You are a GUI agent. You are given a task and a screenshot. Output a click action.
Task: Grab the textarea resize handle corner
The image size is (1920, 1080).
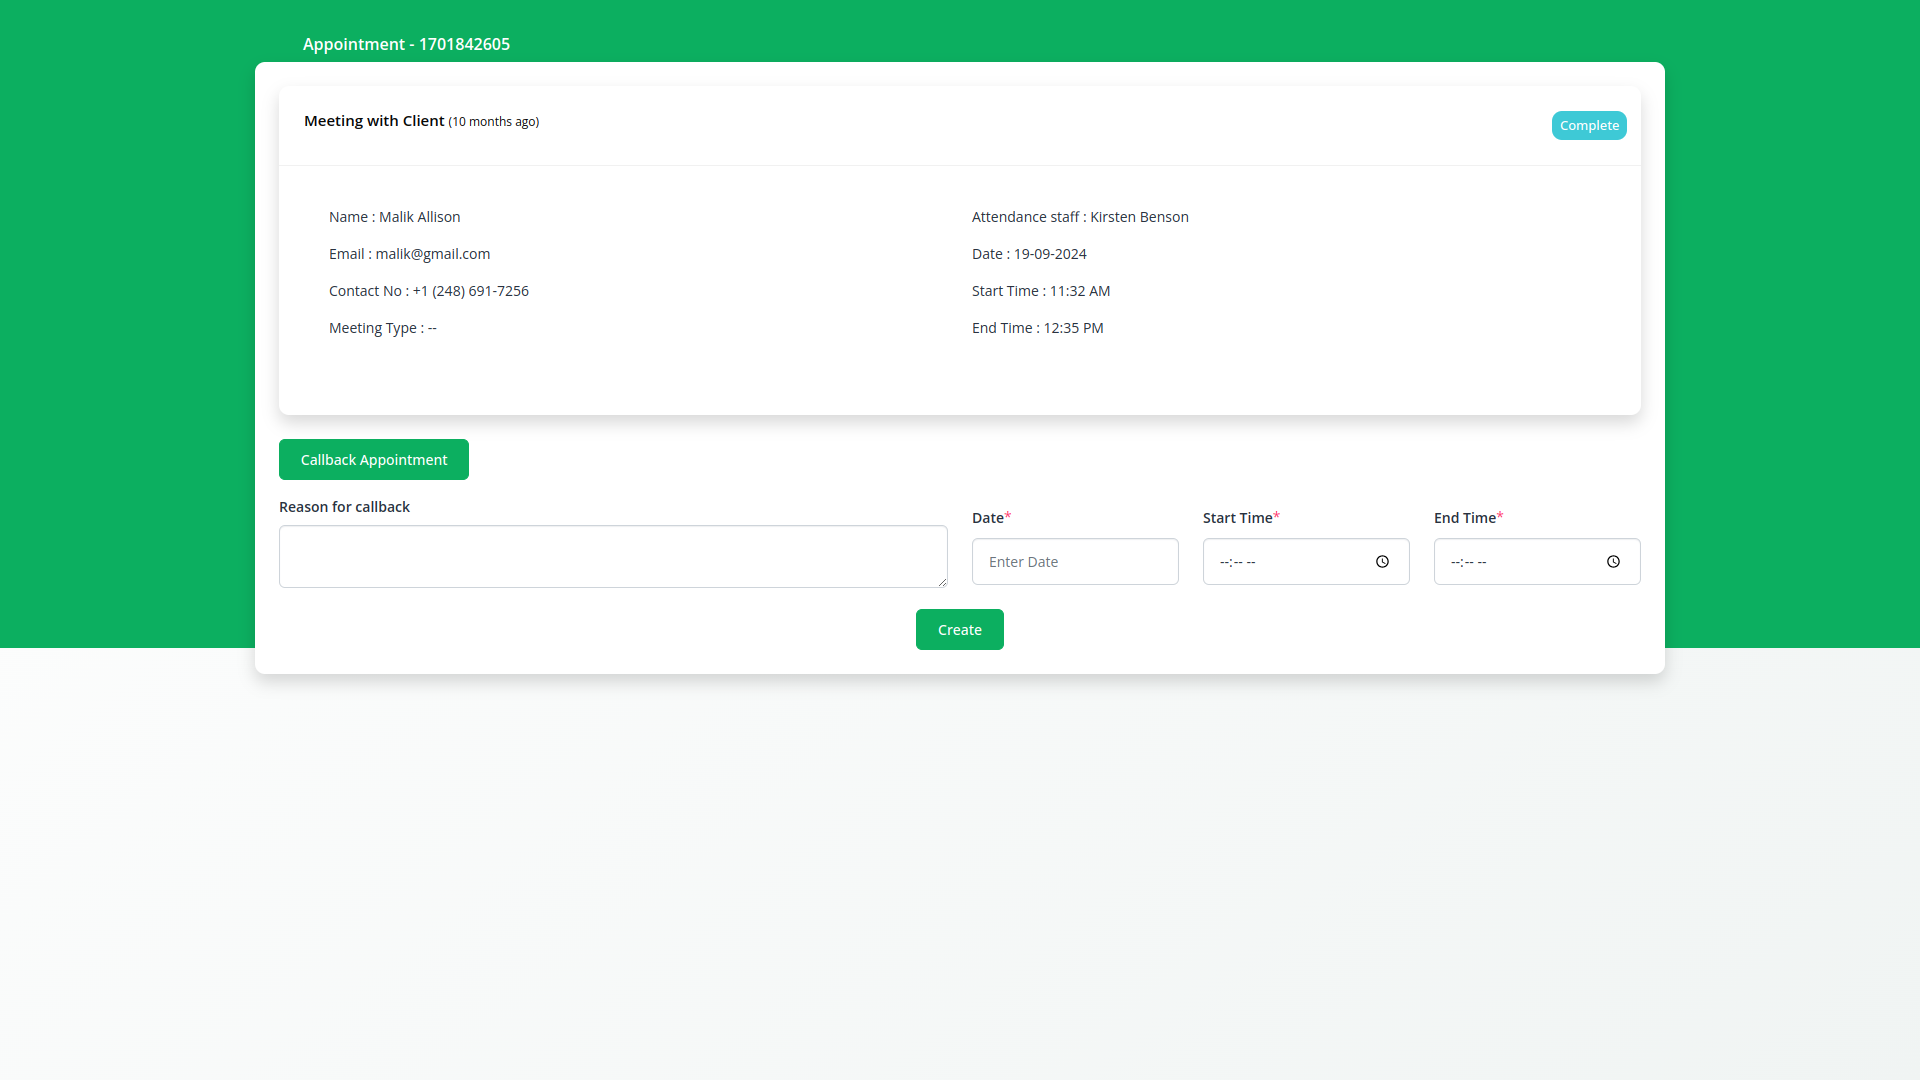point(942,582)
